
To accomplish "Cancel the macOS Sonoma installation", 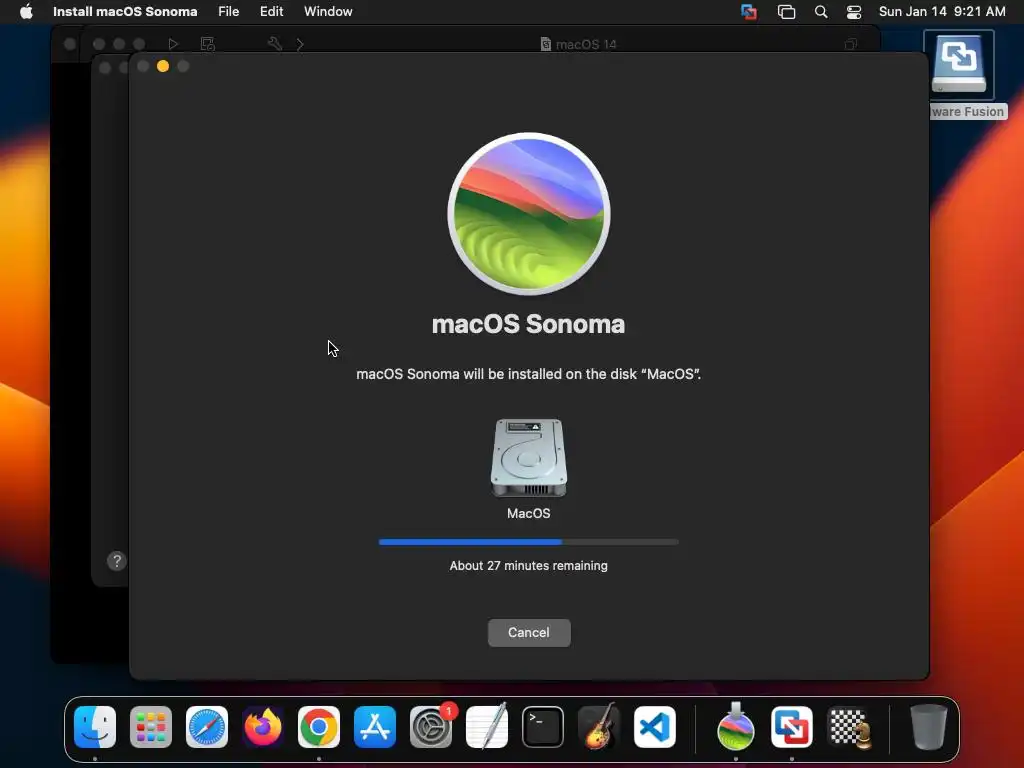I will pyautogui.click(x=529, y=632).
